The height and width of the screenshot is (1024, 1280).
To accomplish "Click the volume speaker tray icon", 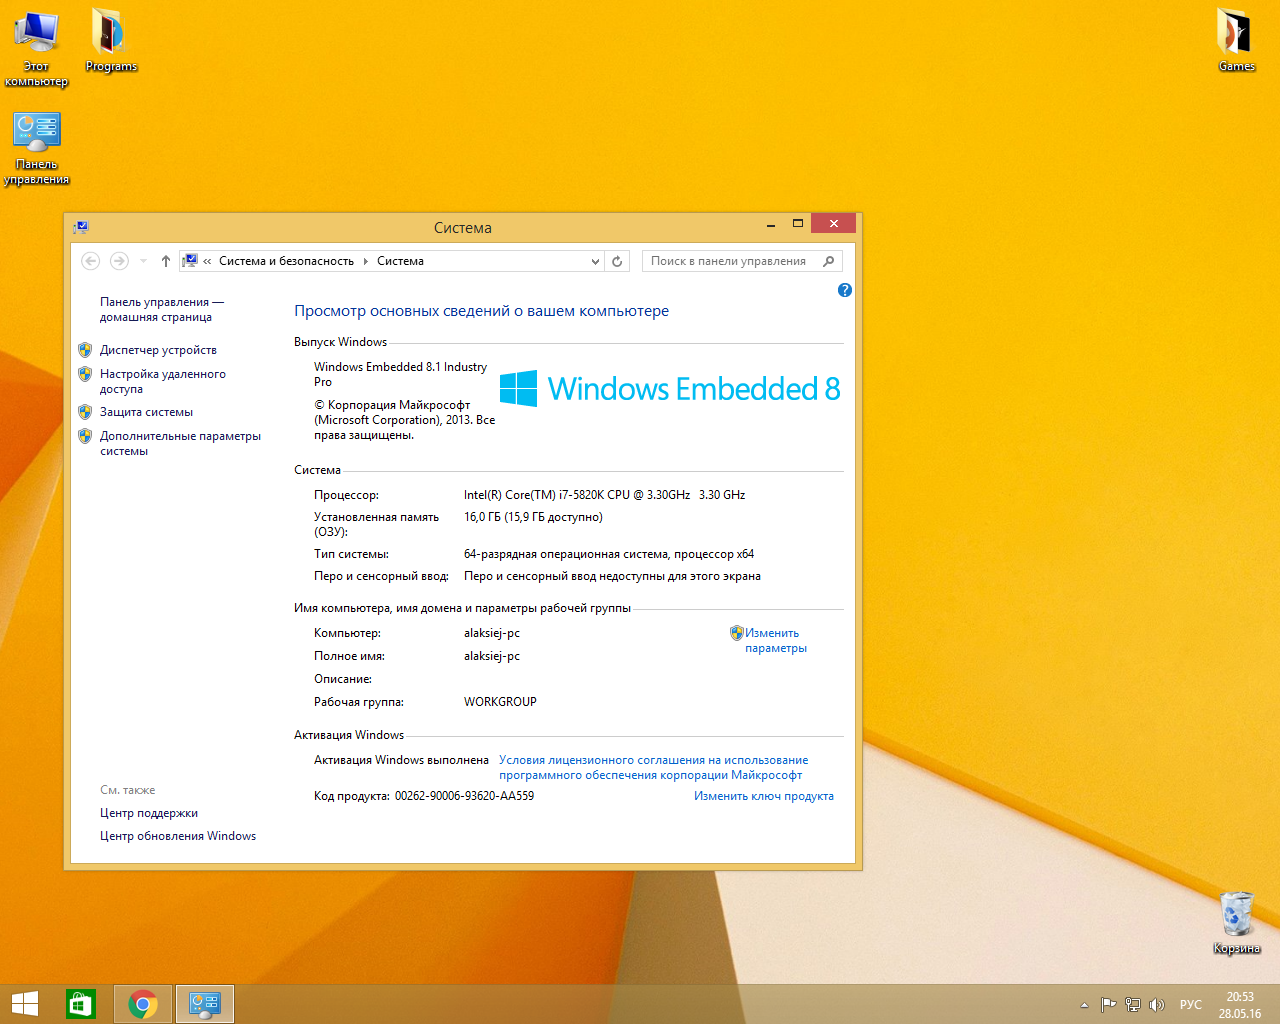I will [x=1157, y=1005].
